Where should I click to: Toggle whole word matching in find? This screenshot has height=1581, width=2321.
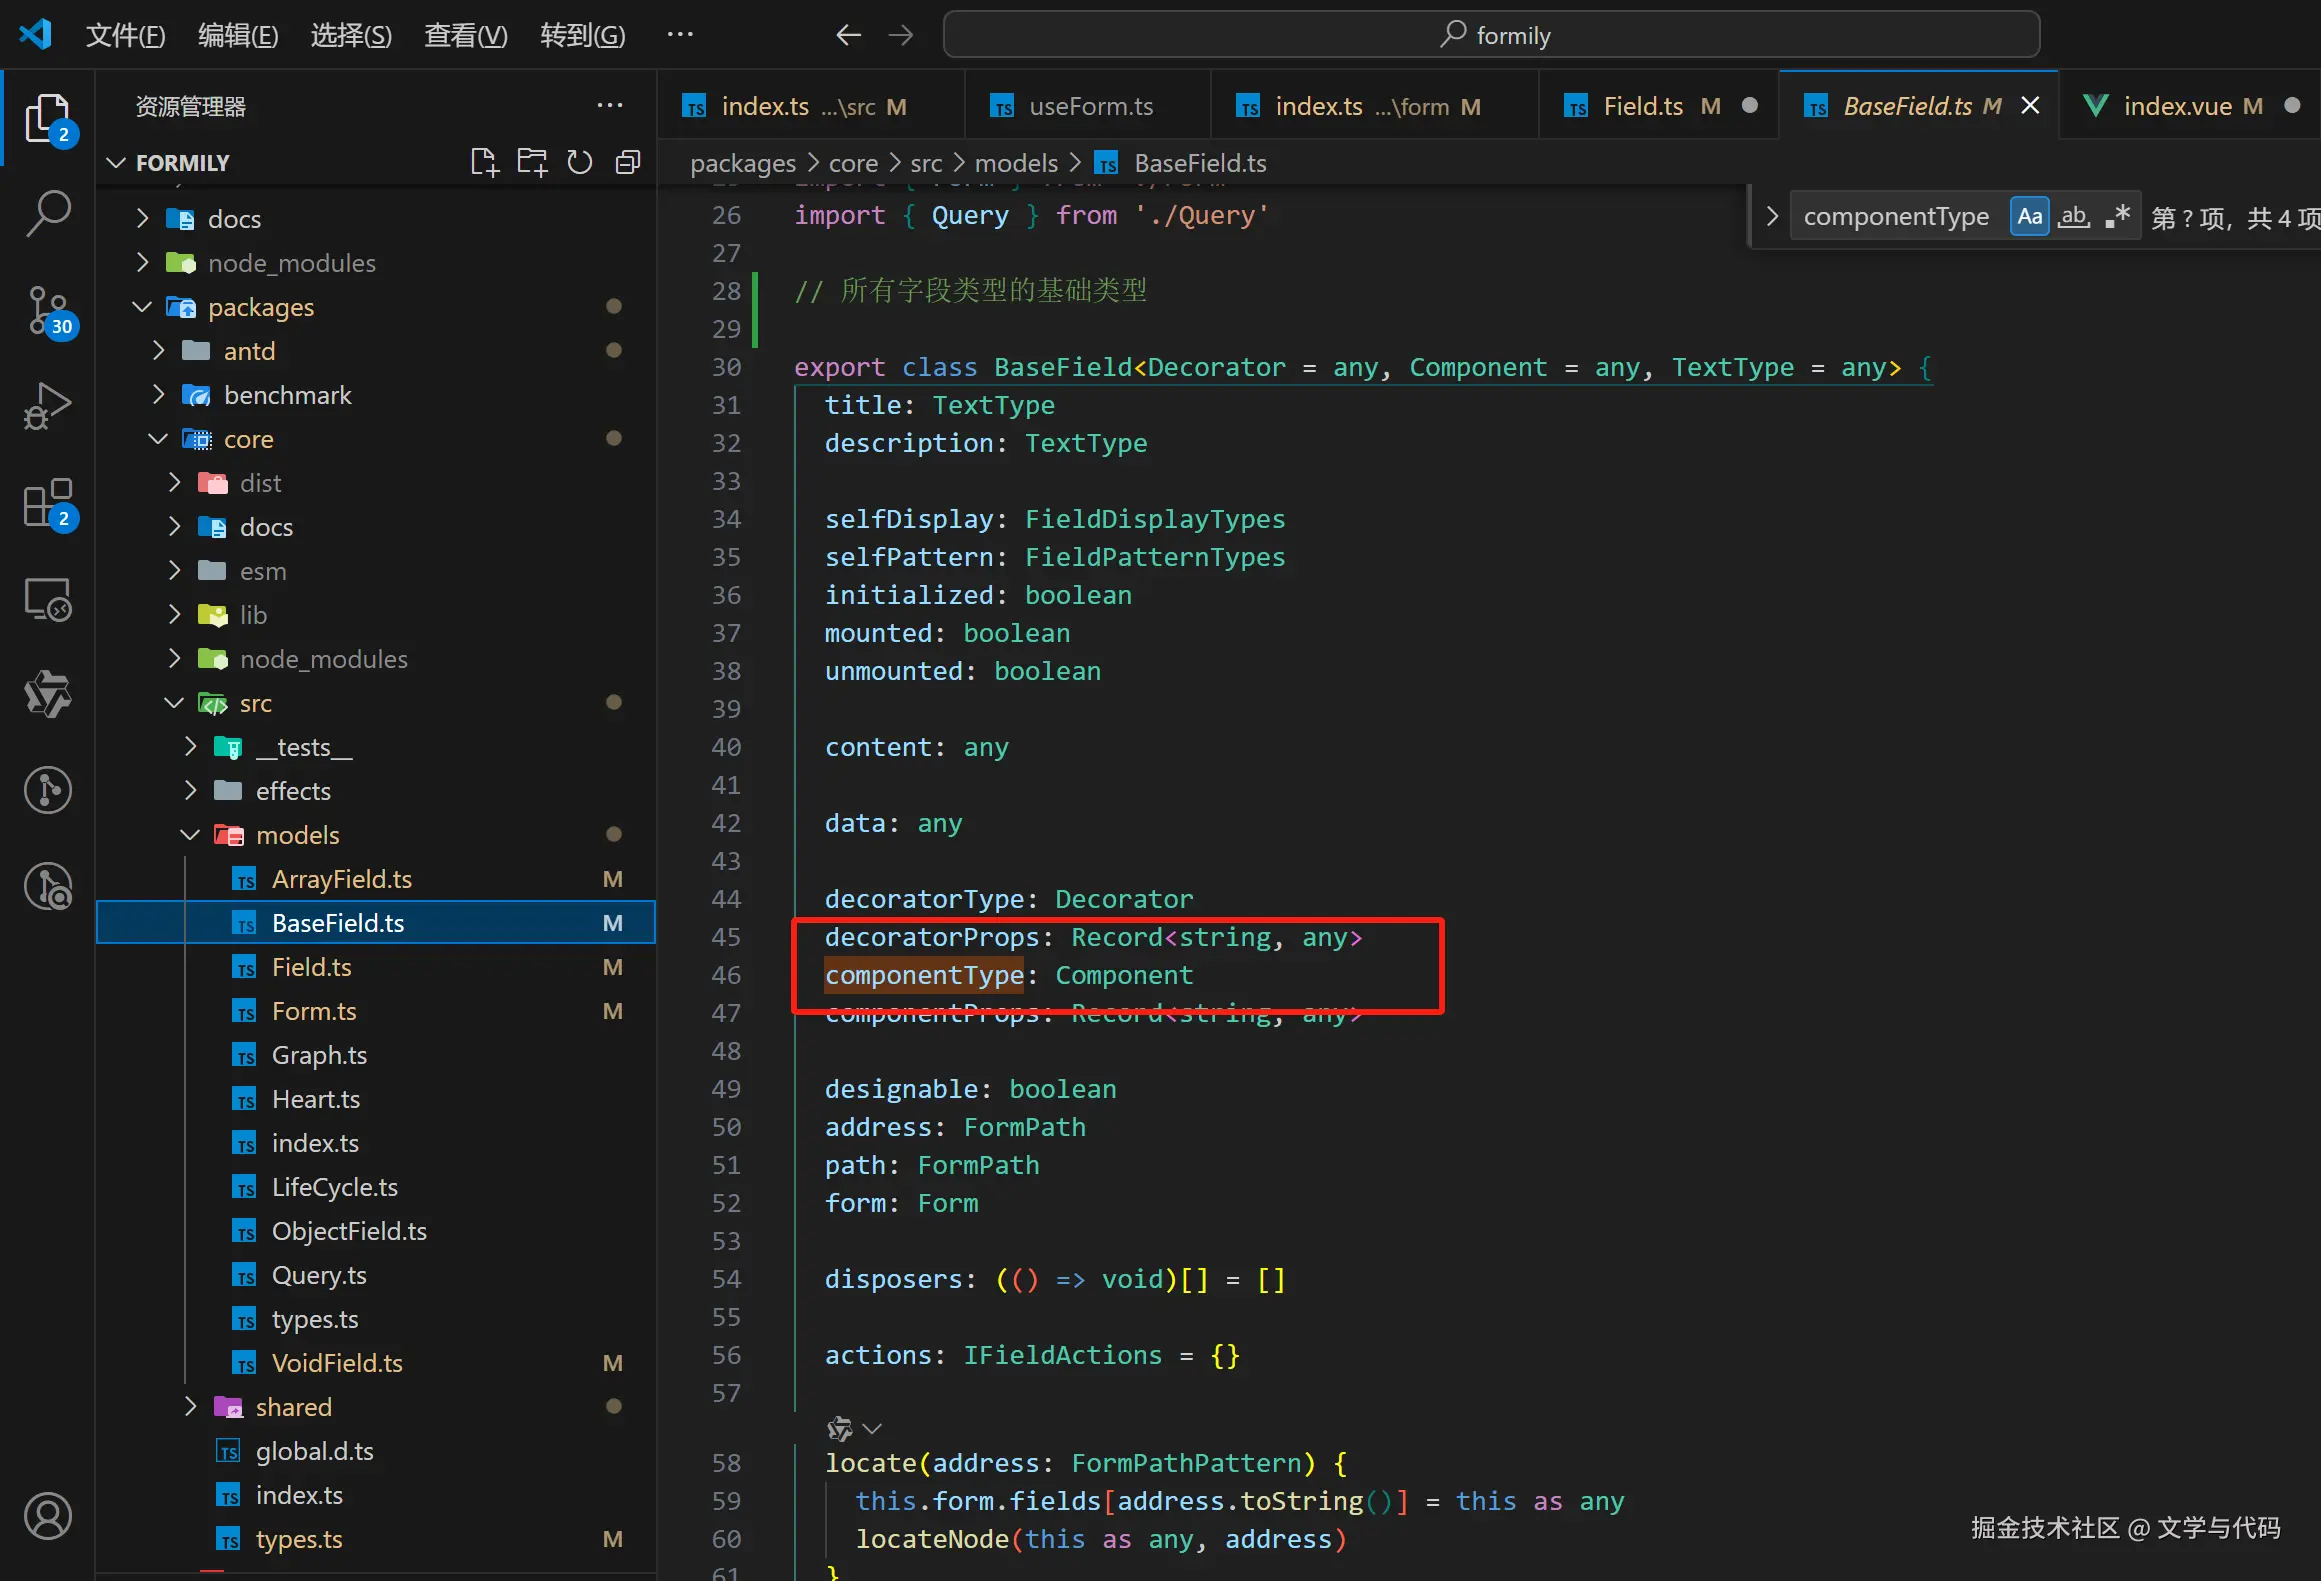[x=2073, y=217]
